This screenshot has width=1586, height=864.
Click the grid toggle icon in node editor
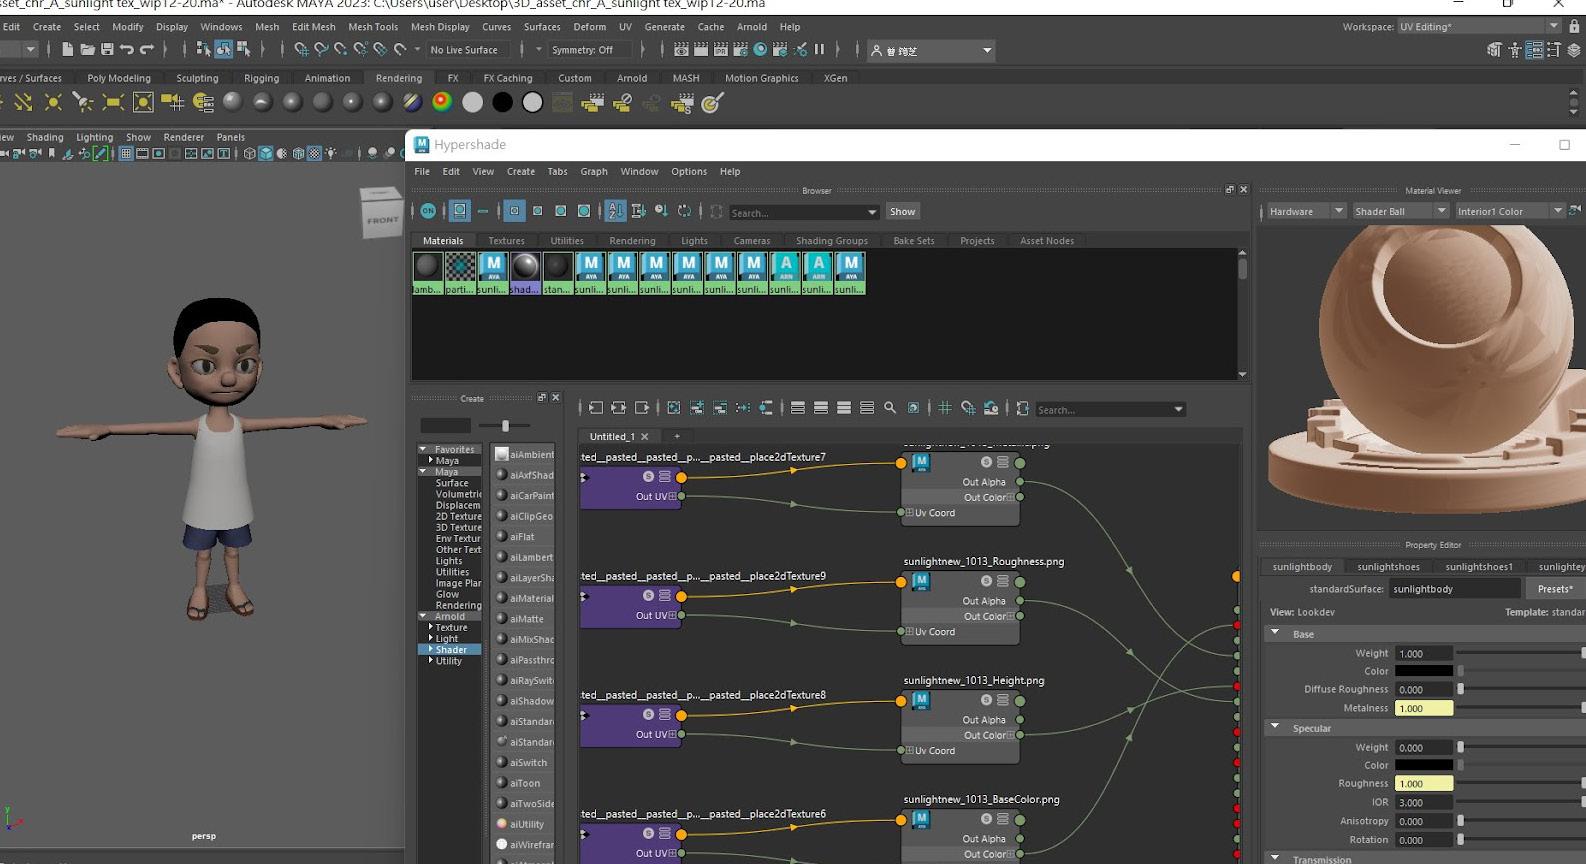coord(944,408)
